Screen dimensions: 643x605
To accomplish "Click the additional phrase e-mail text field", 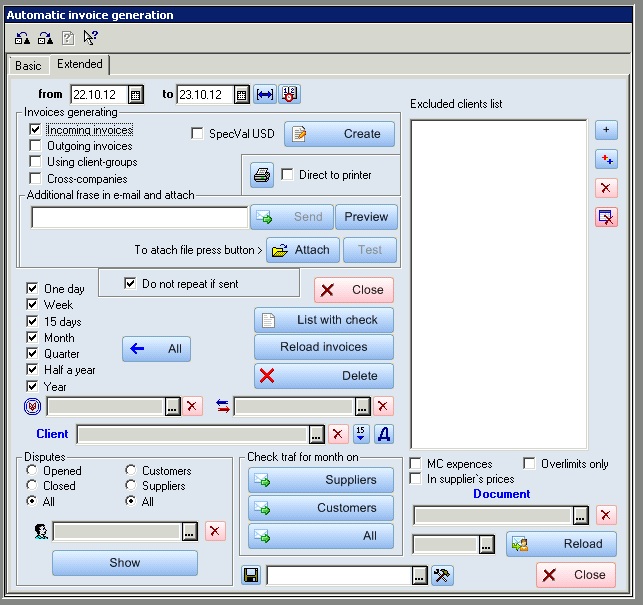I will coord(139,217).
